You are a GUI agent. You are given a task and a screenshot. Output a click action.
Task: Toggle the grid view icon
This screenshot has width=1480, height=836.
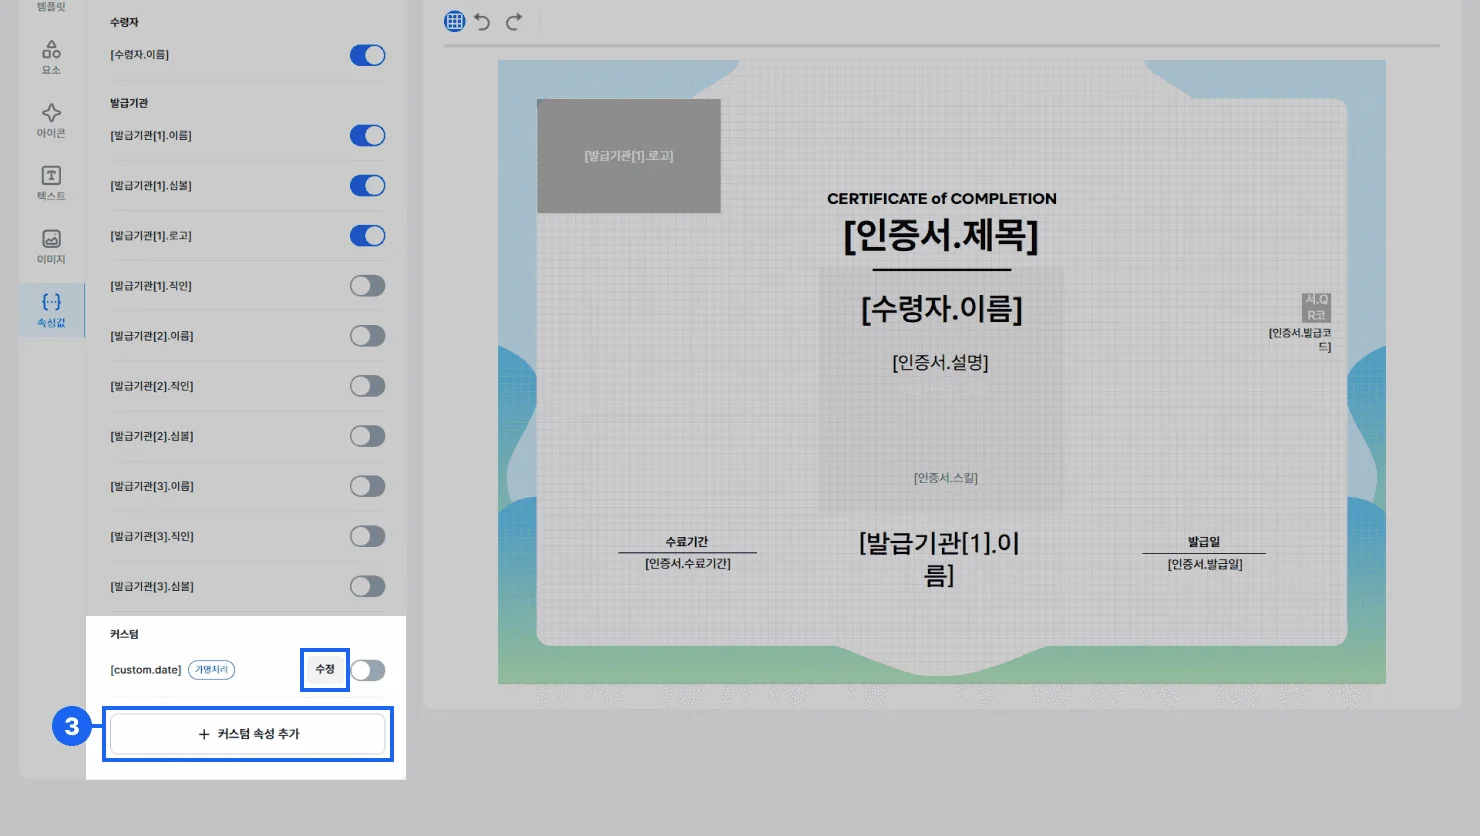tap(455, 21)
